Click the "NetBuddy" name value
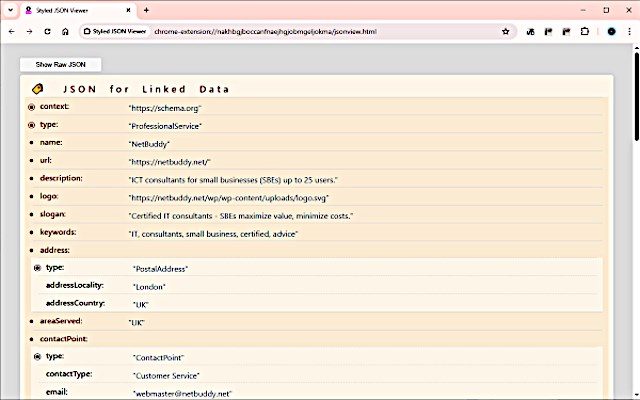This screenshot has width=640, height=400. coord(149,144)
